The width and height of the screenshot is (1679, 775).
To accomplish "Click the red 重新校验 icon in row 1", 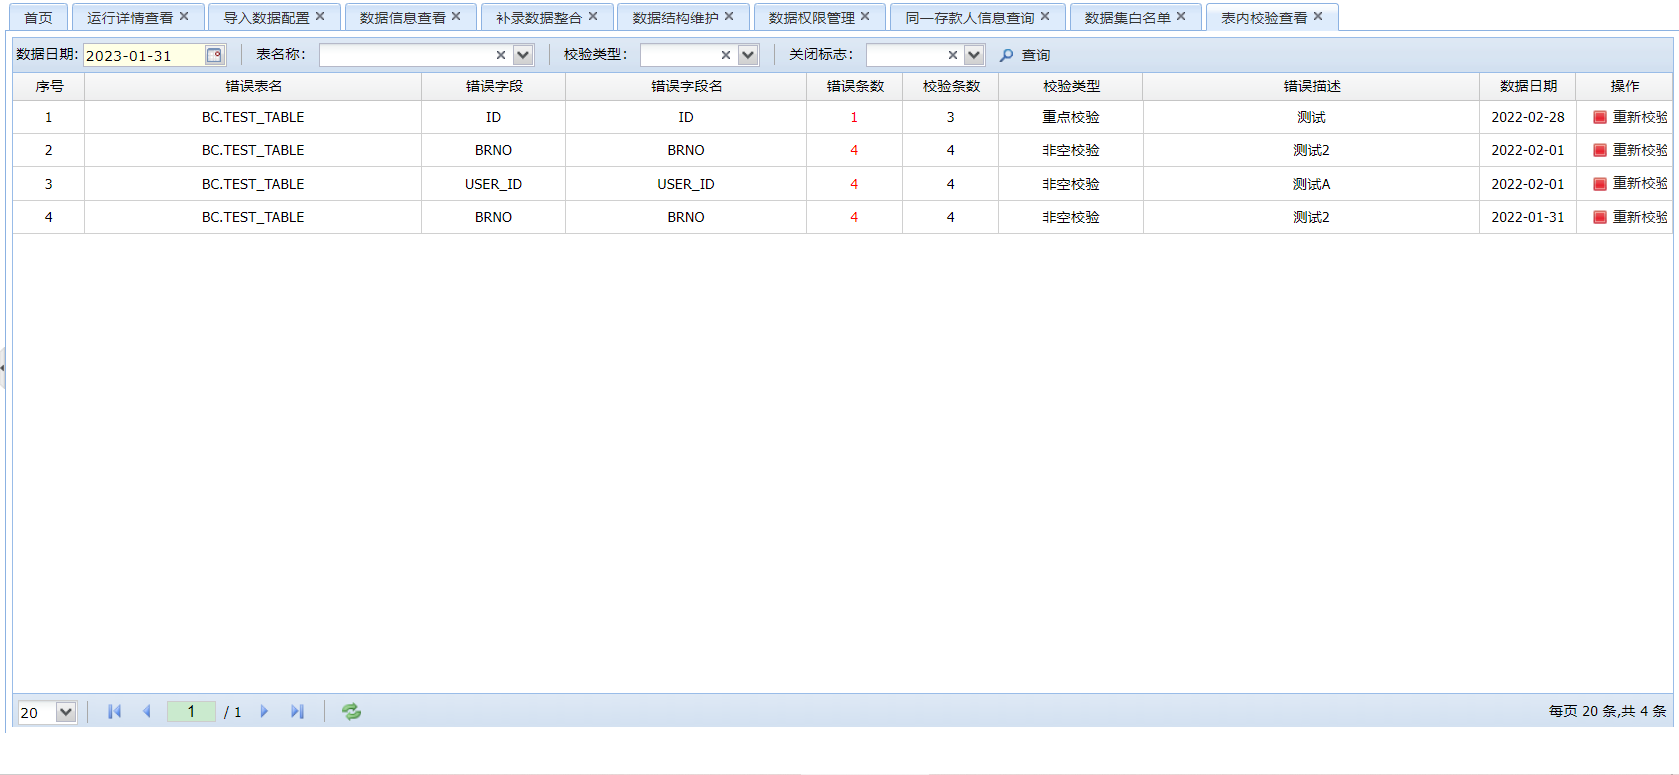I will point(1600,117).
